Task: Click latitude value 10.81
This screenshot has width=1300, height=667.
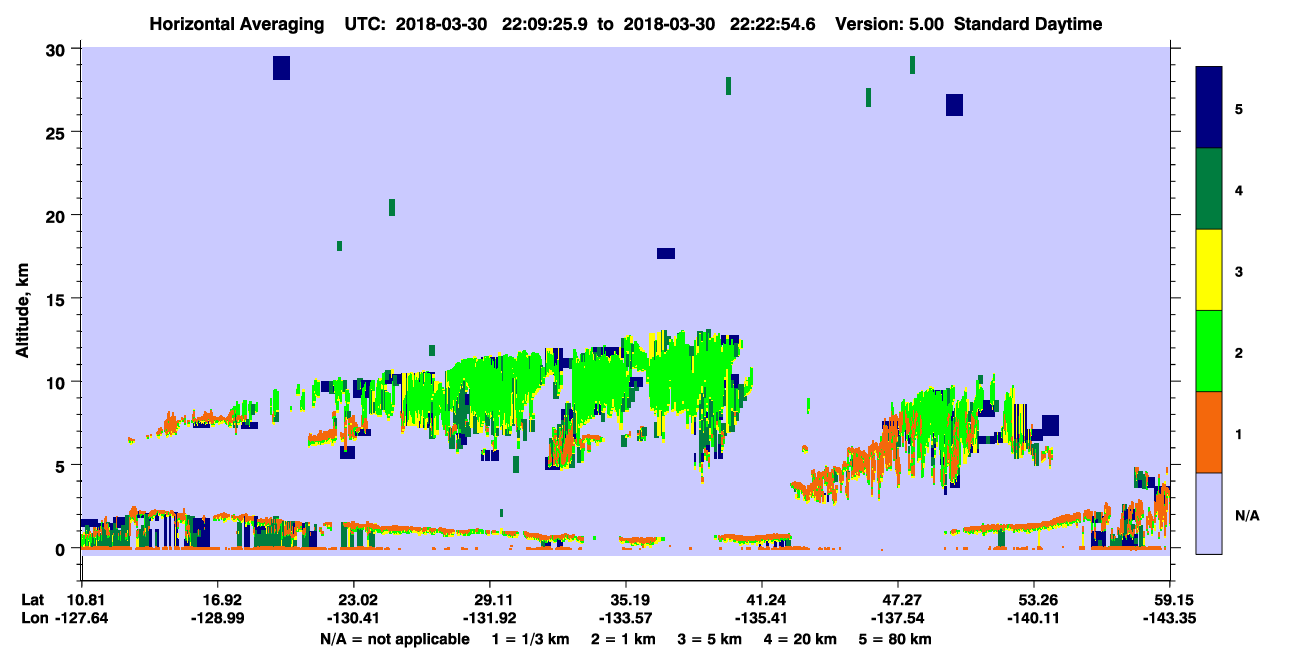Action: (x=81, y=600)
